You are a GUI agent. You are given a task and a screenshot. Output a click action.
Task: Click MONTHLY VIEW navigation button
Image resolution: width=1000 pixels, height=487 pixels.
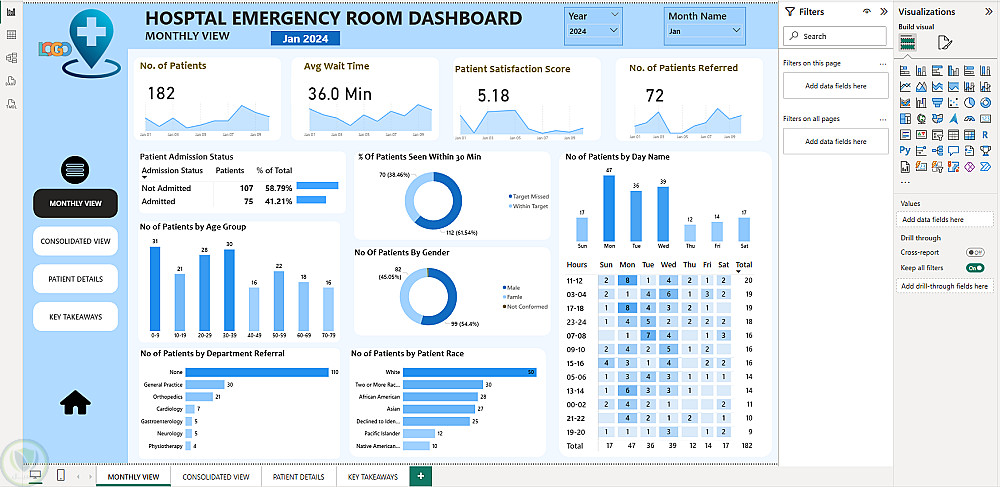pos(75,203)
